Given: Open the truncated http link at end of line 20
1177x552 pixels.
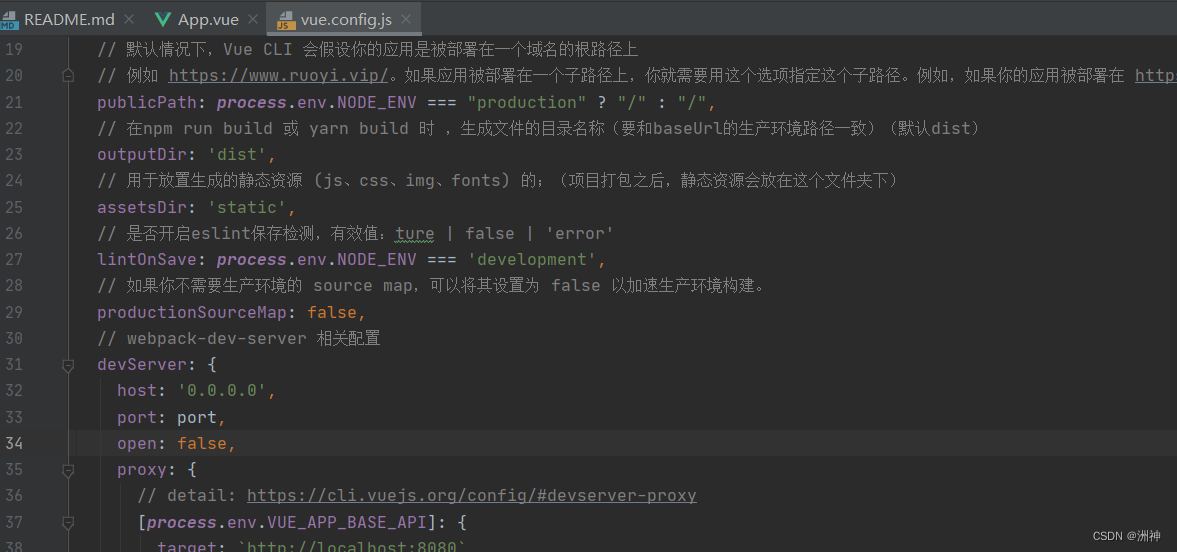Looking at the screenshot, I should [x=1155, y=75].
